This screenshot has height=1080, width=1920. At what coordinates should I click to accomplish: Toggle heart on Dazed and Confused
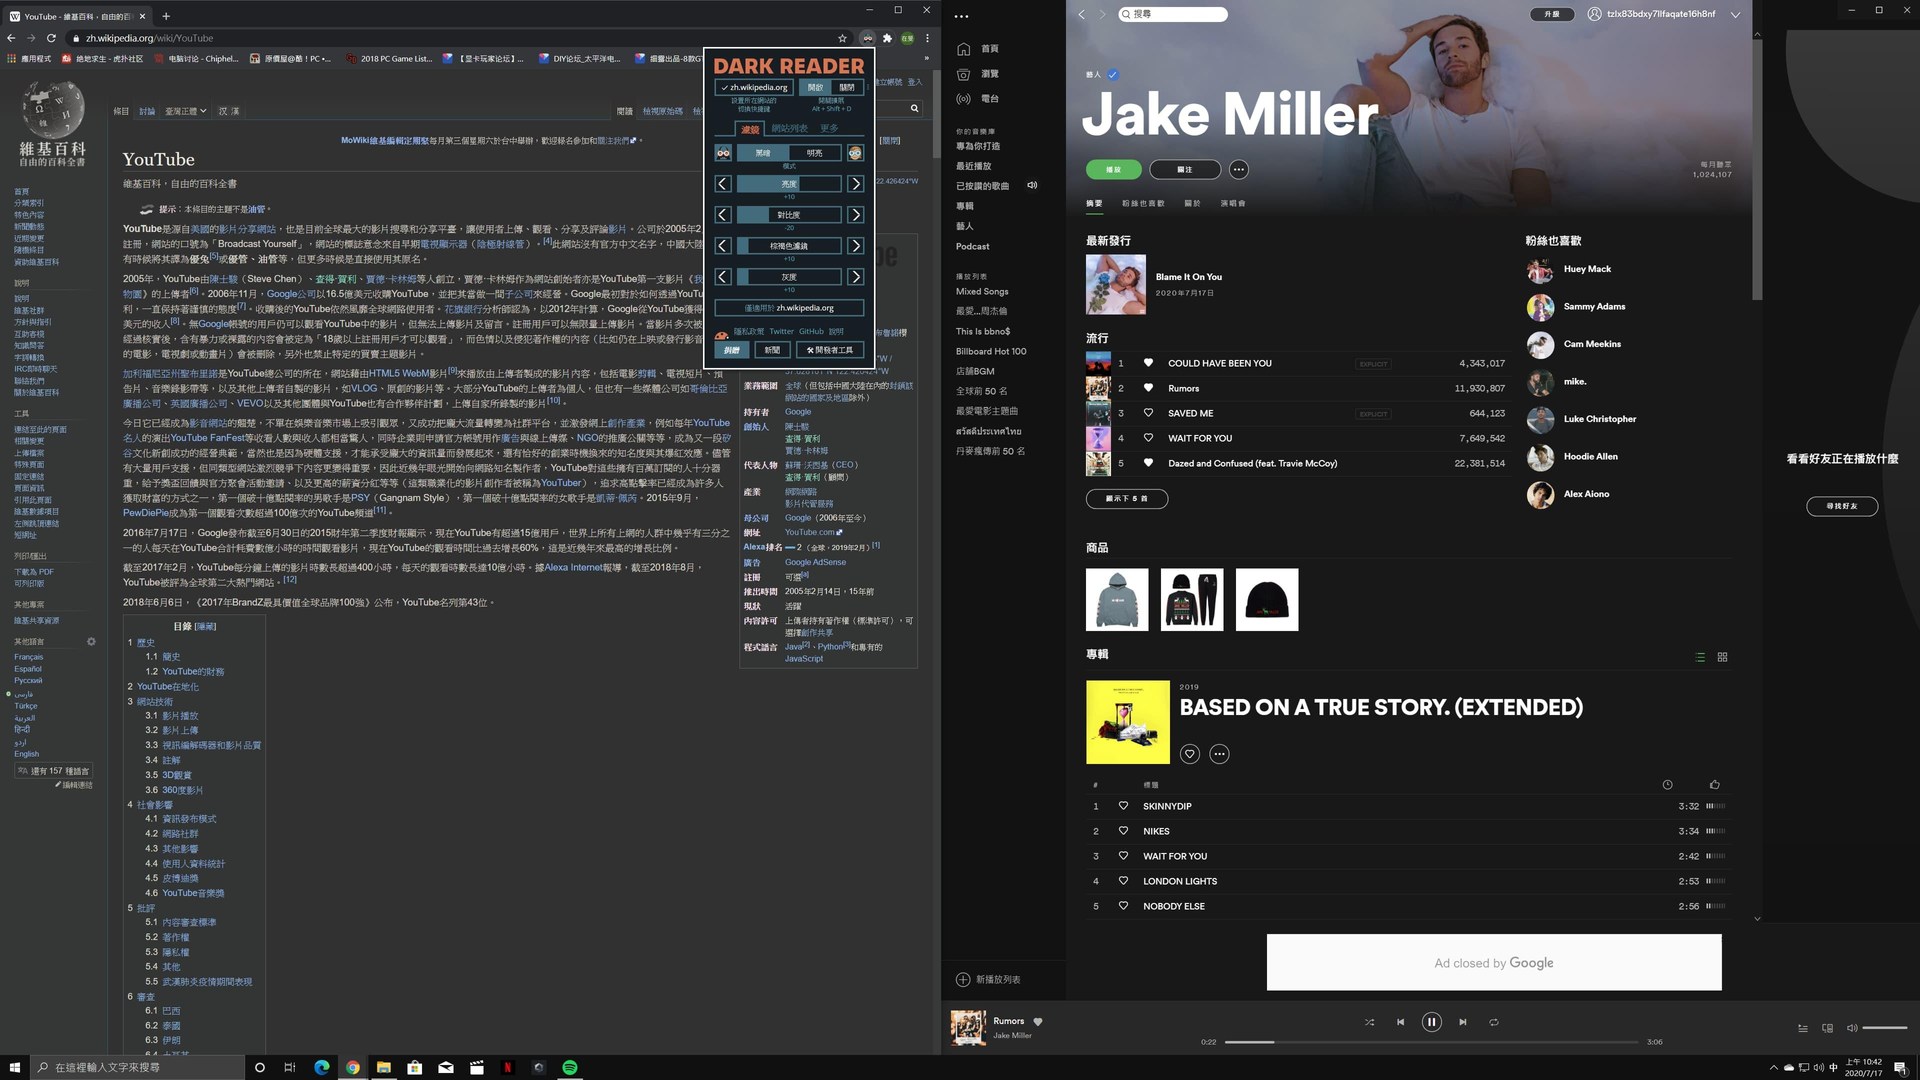(x=1148, y=463)
